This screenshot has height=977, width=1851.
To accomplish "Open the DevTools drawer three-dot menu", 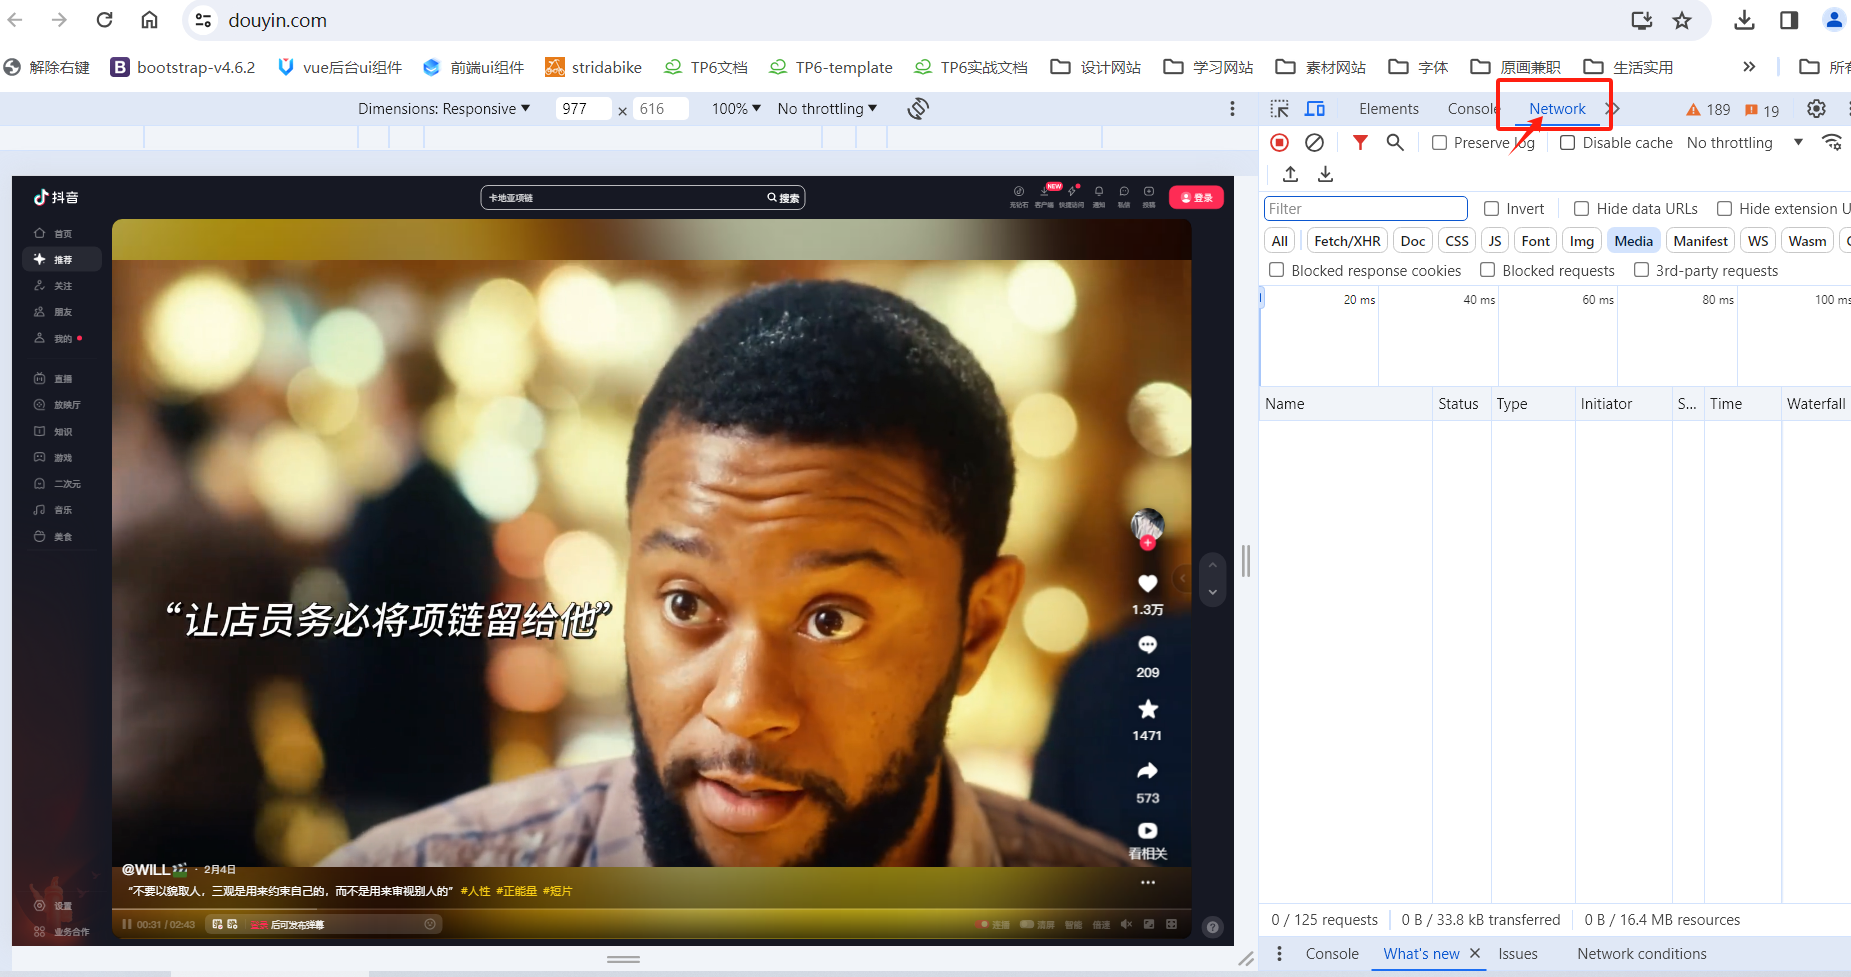I will click(1279, 954).
